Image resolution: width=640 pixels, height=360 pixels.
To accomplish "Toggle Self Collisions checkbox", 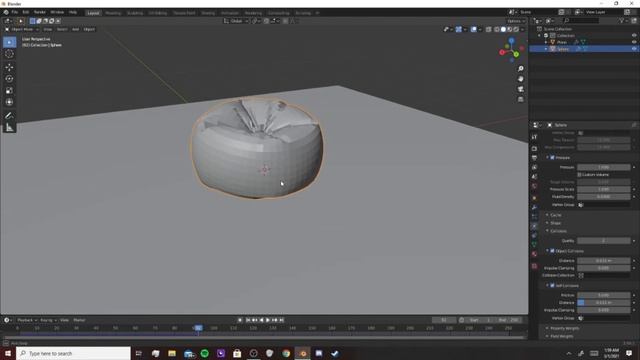I will (552, 286).
